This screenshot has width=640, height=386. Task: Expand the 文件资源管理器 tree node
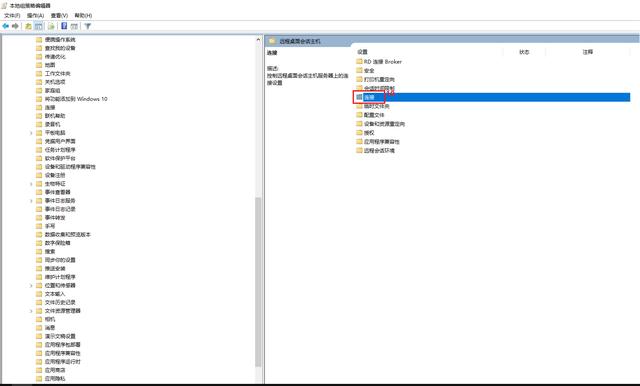tap(31, 311)
